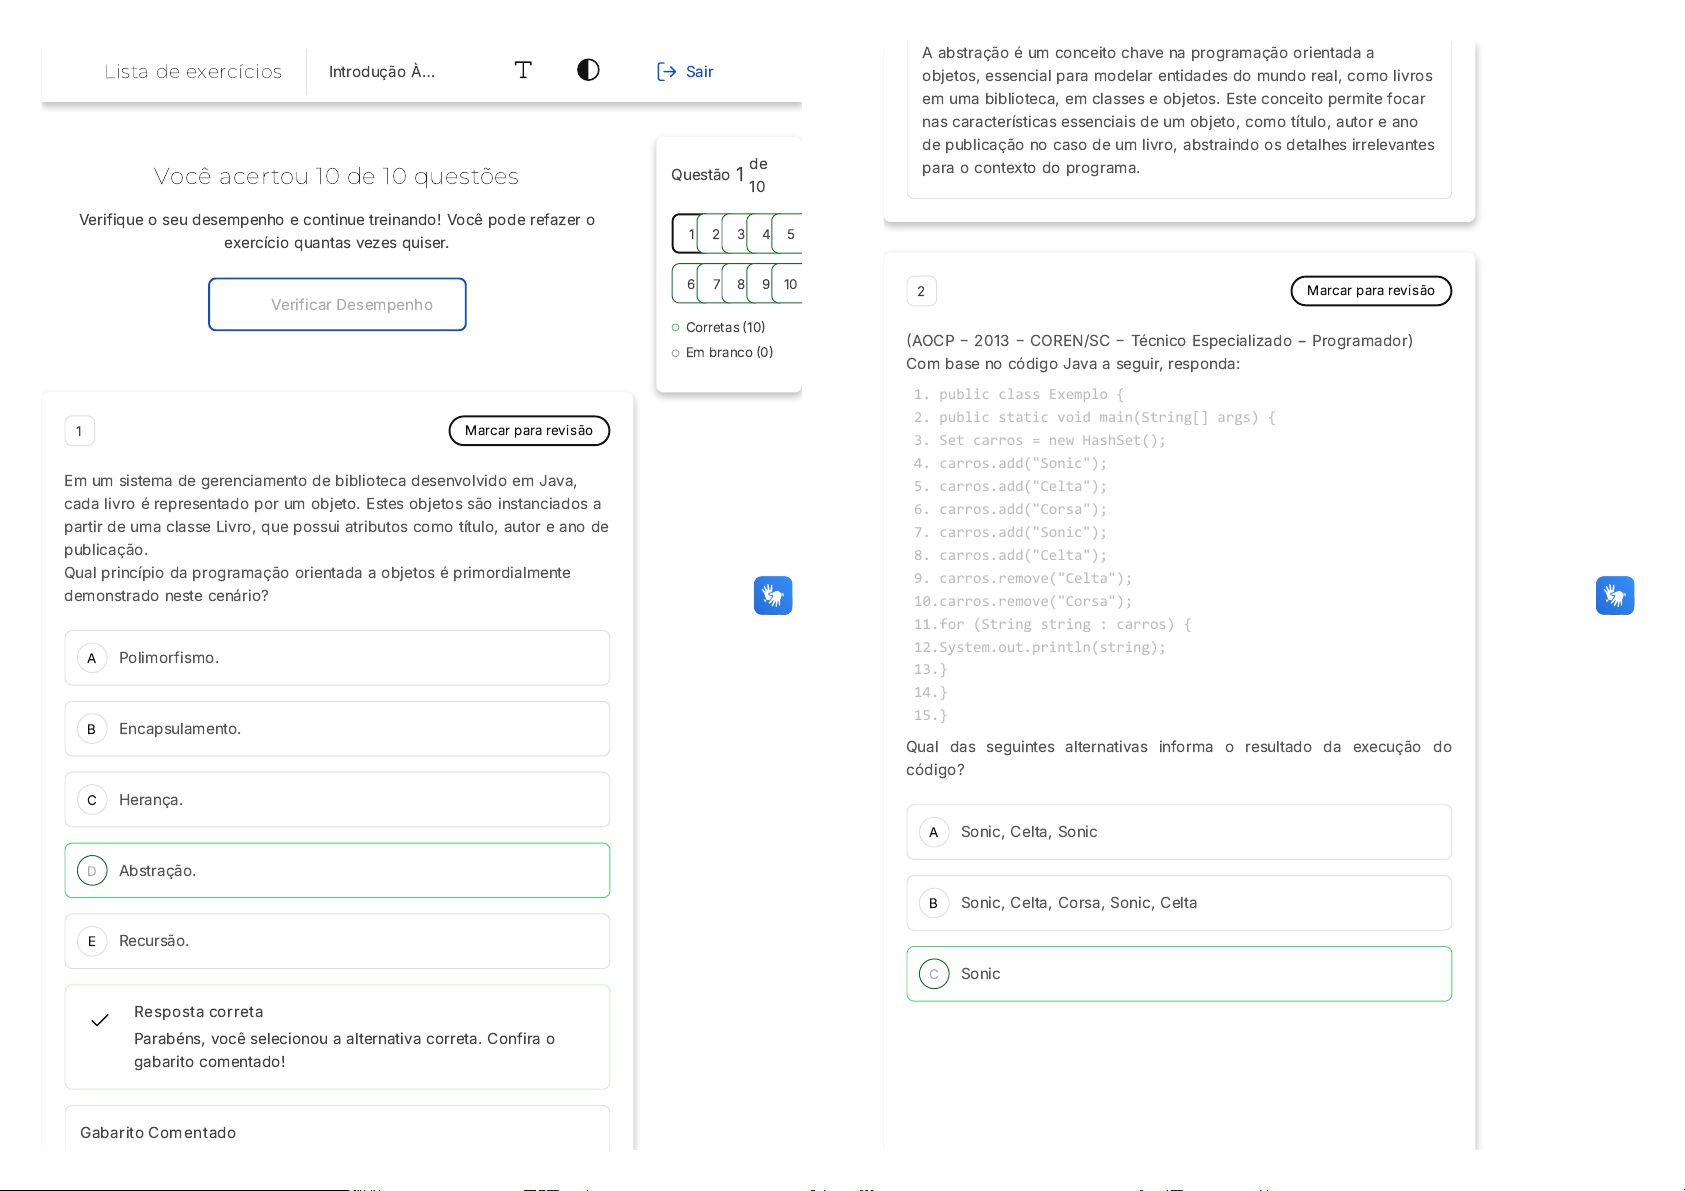Mark question 2 for review
The image size is (1685, 1191).
point(1370,291)
